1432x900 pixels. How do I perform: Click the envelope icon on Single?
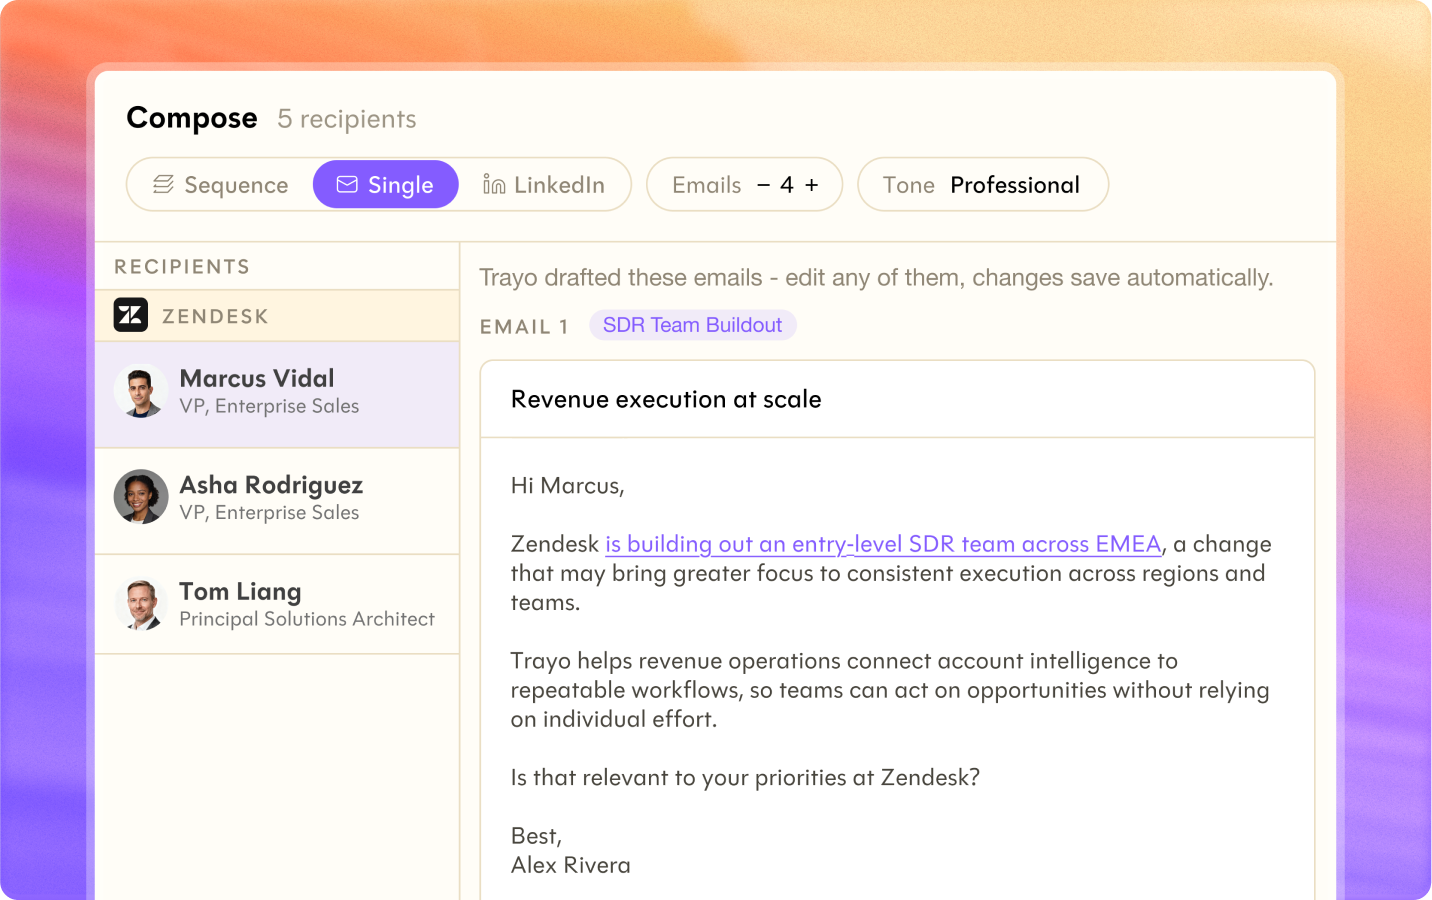click(x=347, y=185)
